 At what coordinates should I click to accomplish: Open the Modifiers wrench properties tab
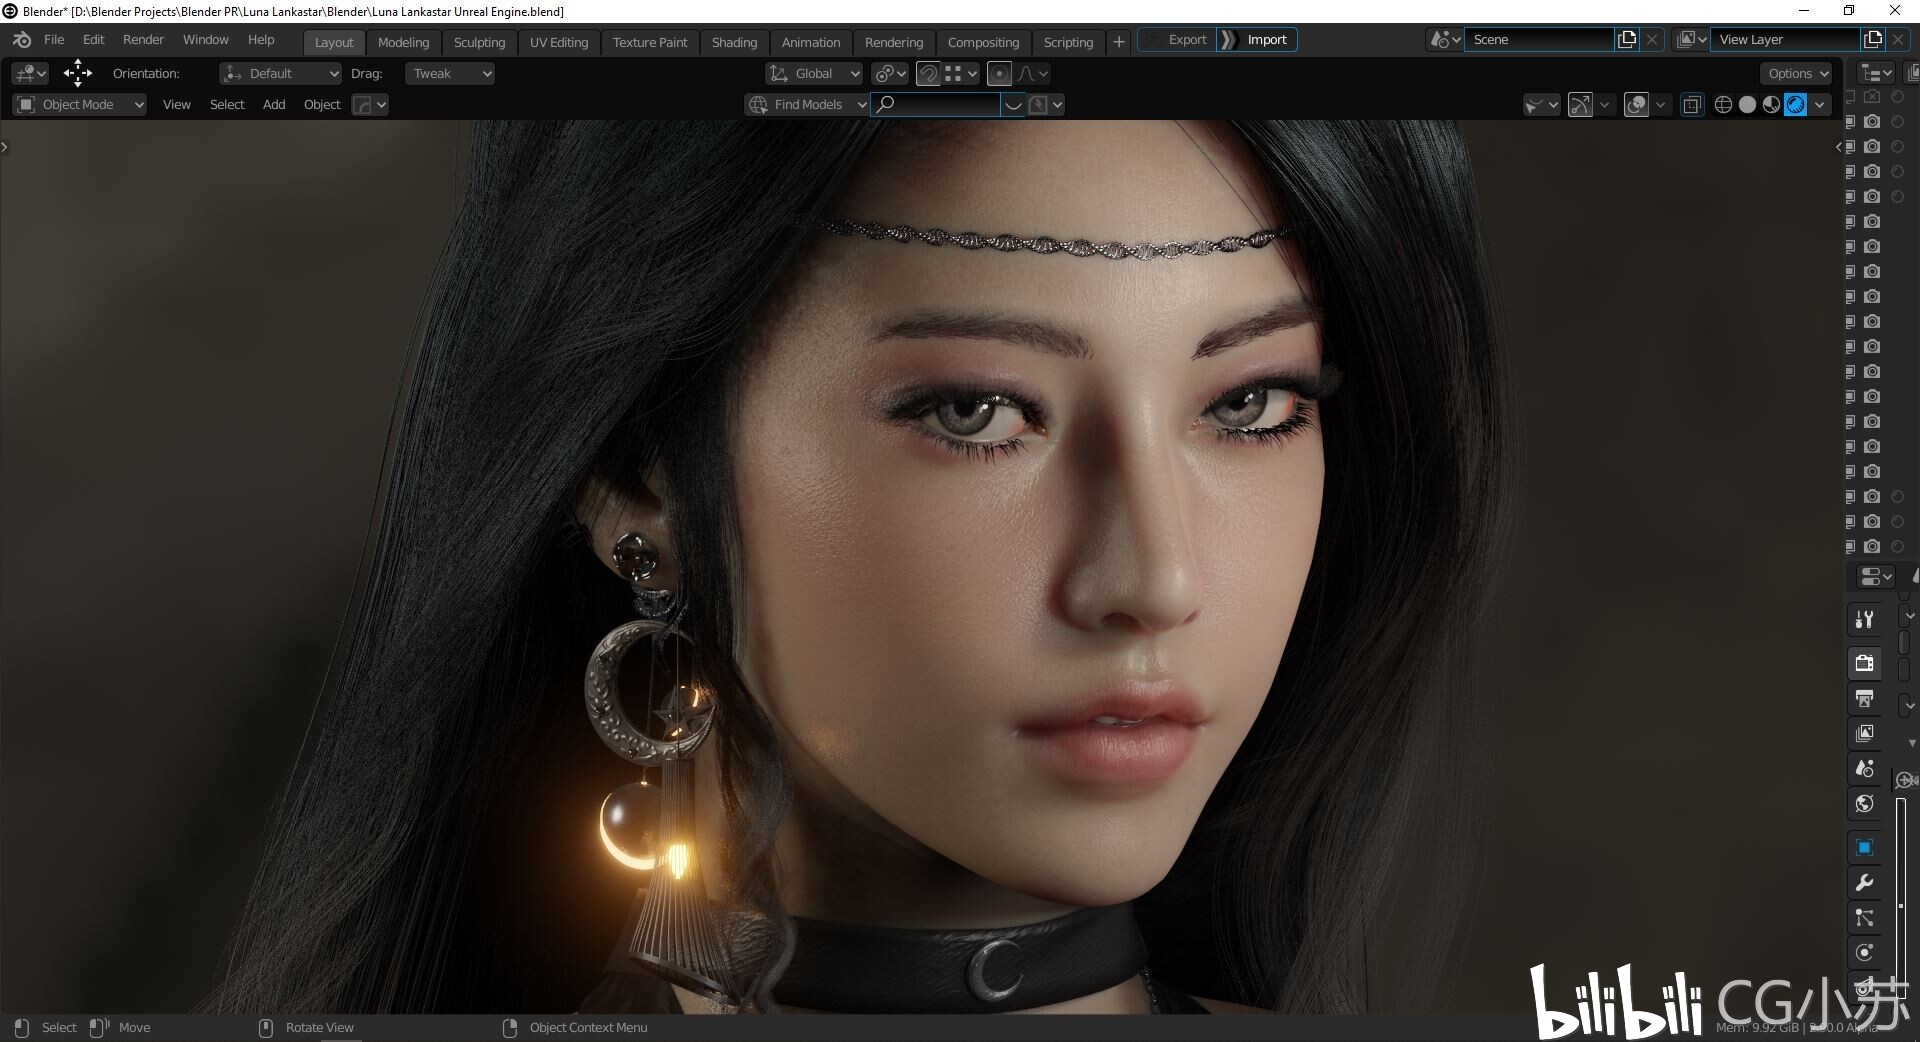click(1864, 882)
